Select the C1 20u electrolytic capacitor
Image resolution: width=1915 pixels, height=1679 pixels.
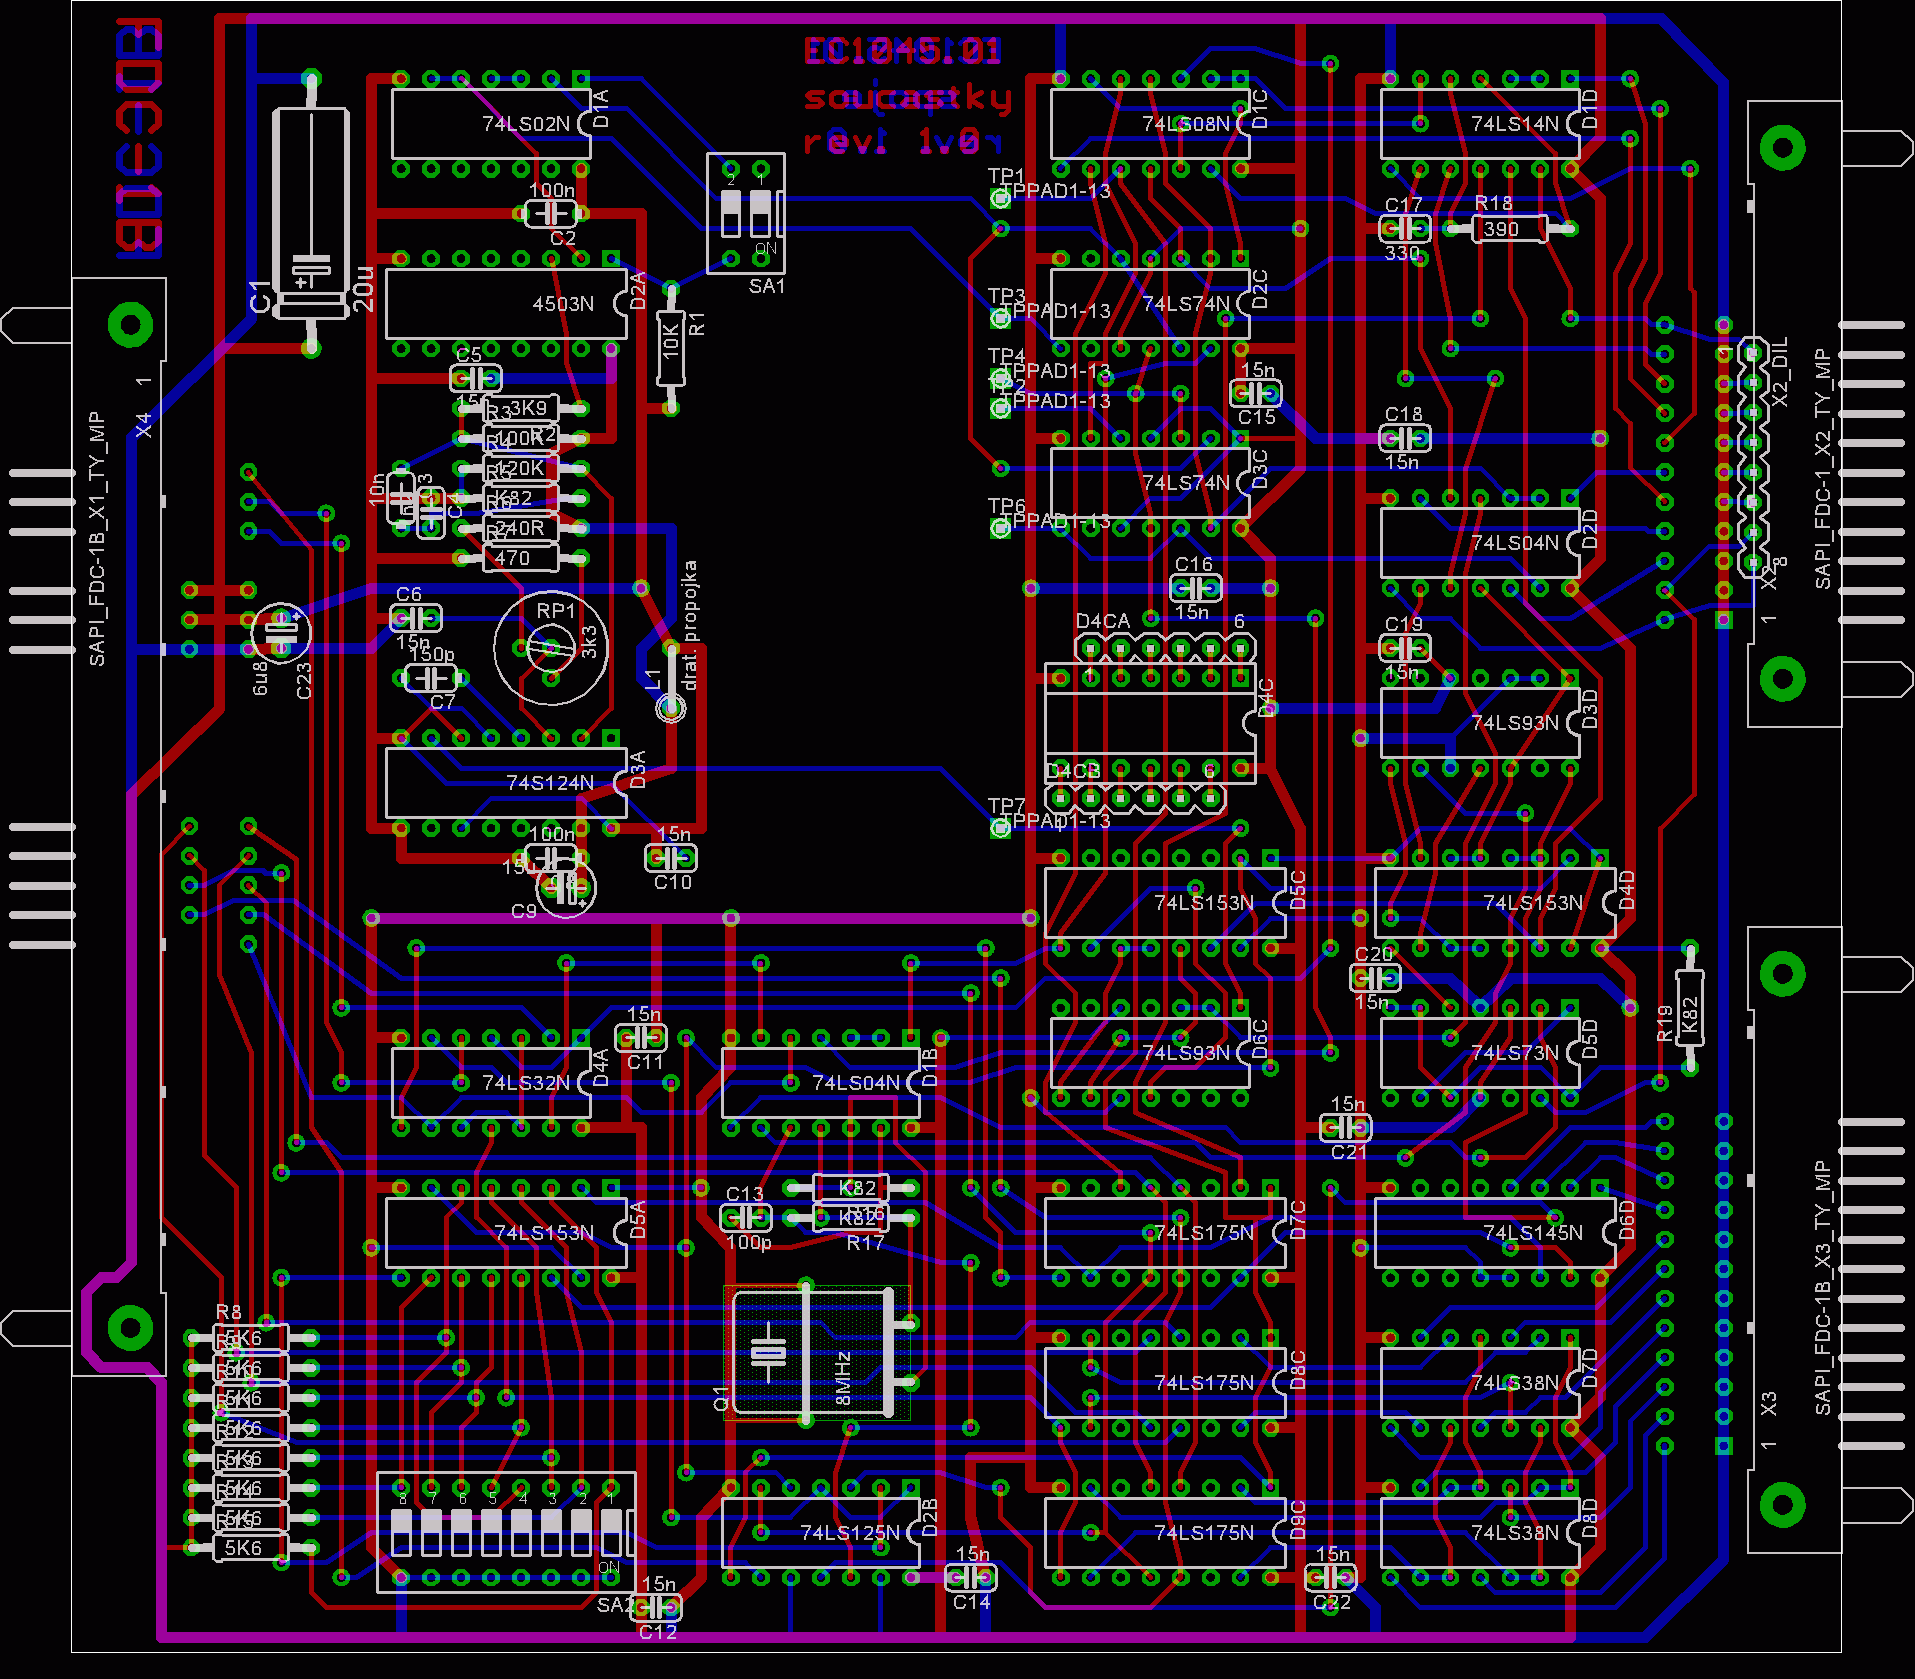click(x=311, y=213)
